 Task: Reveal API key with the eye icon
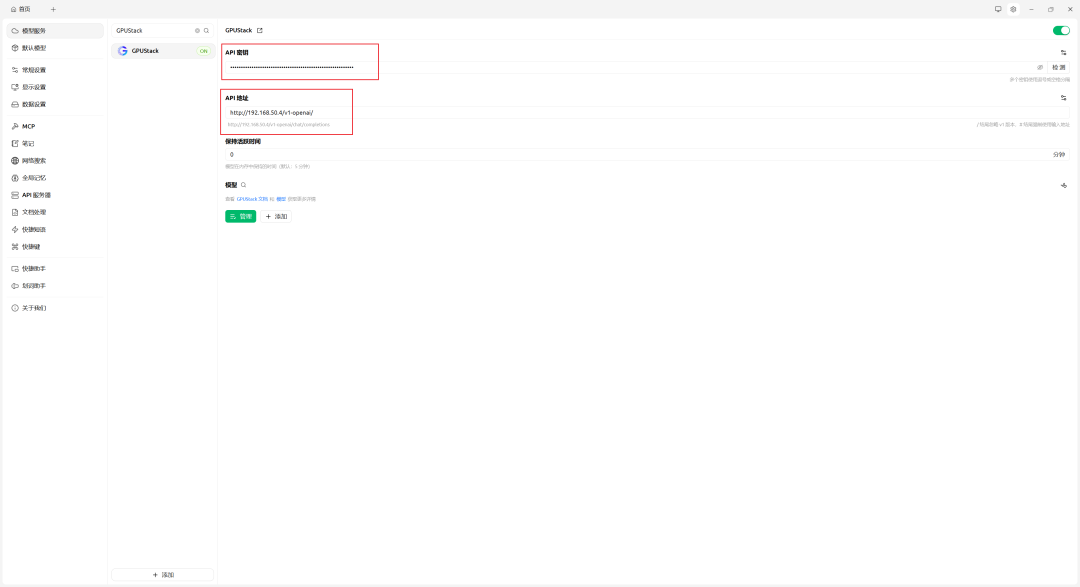1041,67
